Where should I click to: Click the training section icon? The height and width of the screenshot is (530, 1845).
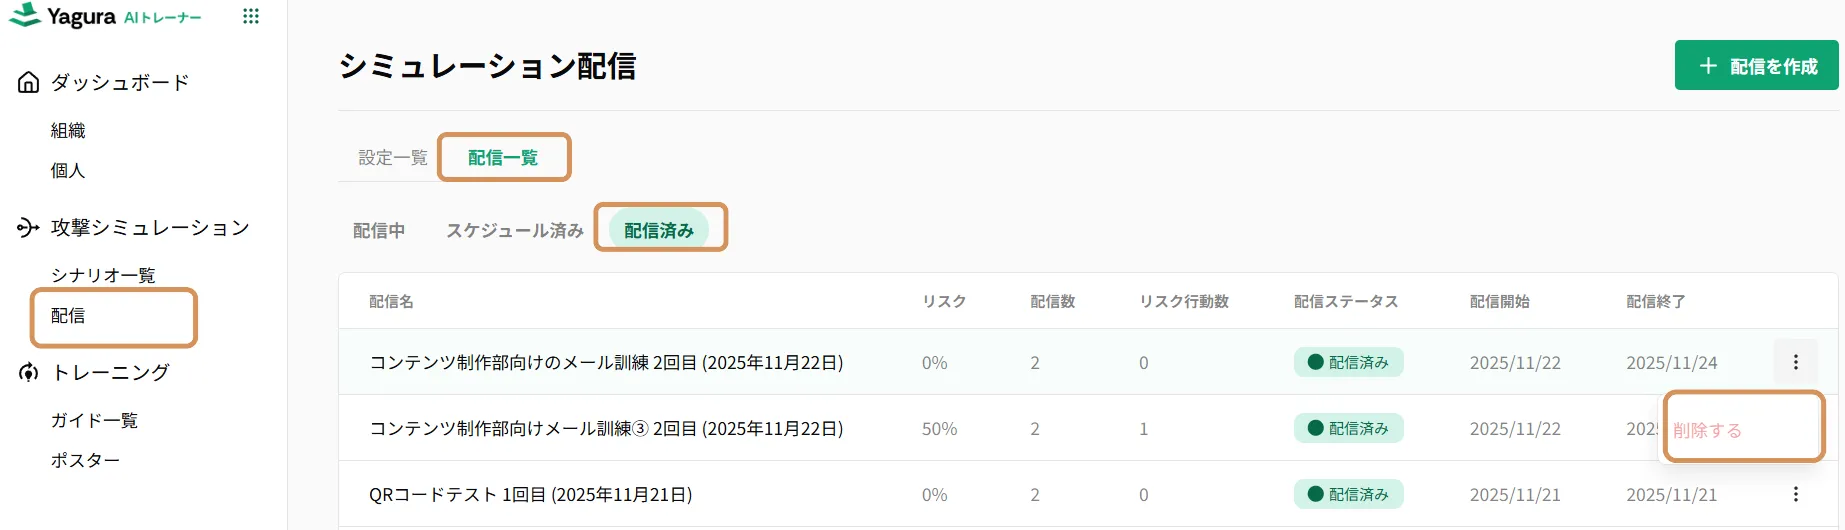[29, 373]
